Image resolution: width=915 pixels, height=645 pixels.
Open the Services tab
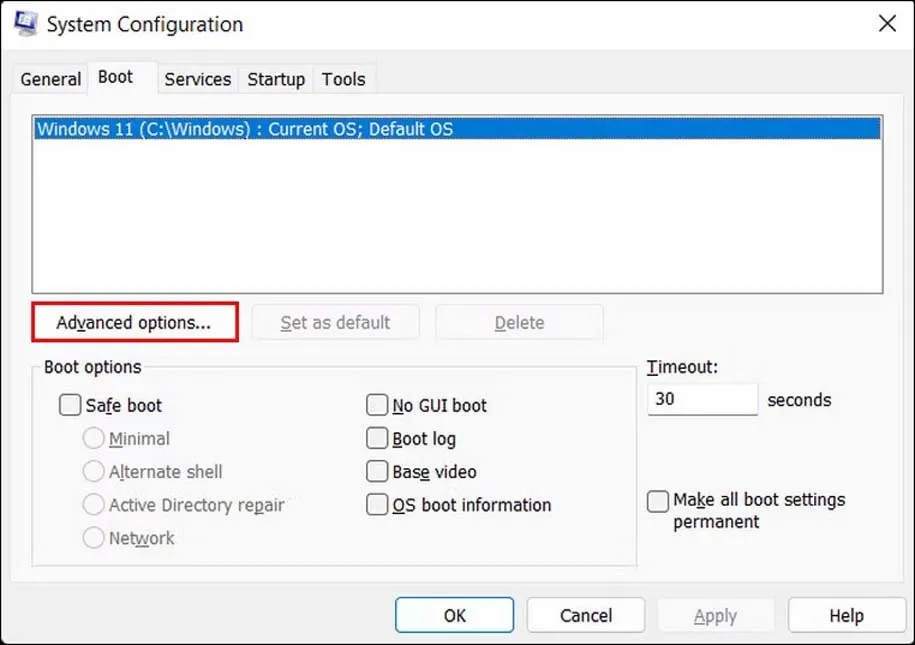[197, 79]
